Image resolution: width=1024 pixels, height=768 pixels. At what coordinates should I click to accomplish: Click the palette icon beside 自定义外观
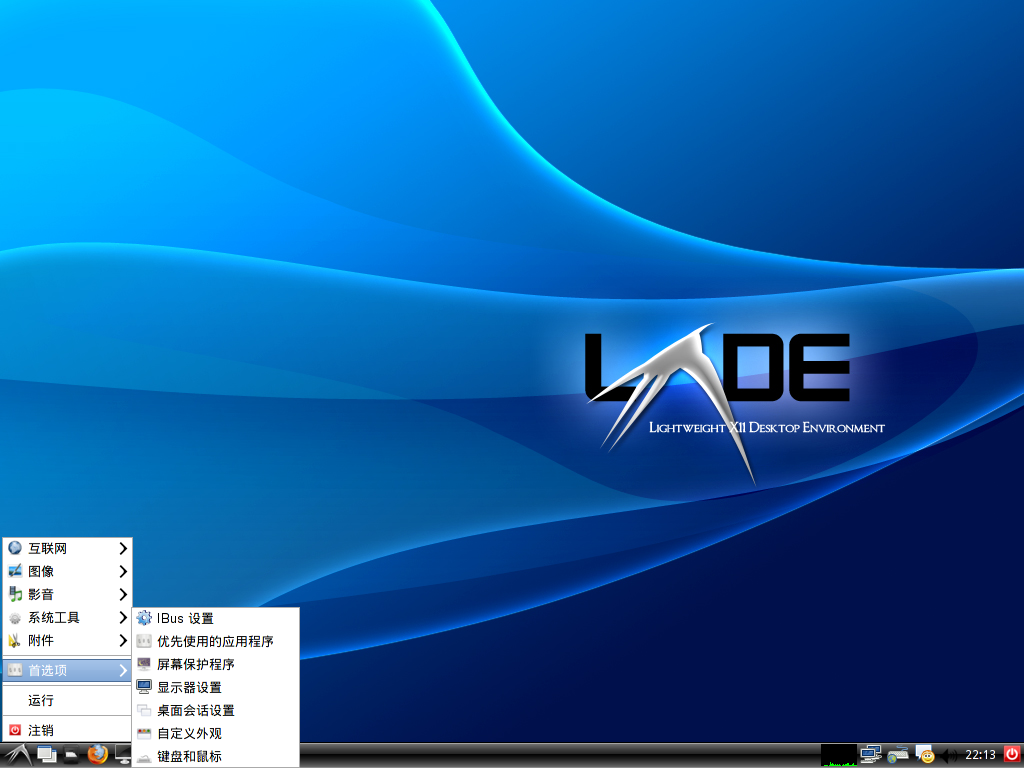(x=144, y=734)
